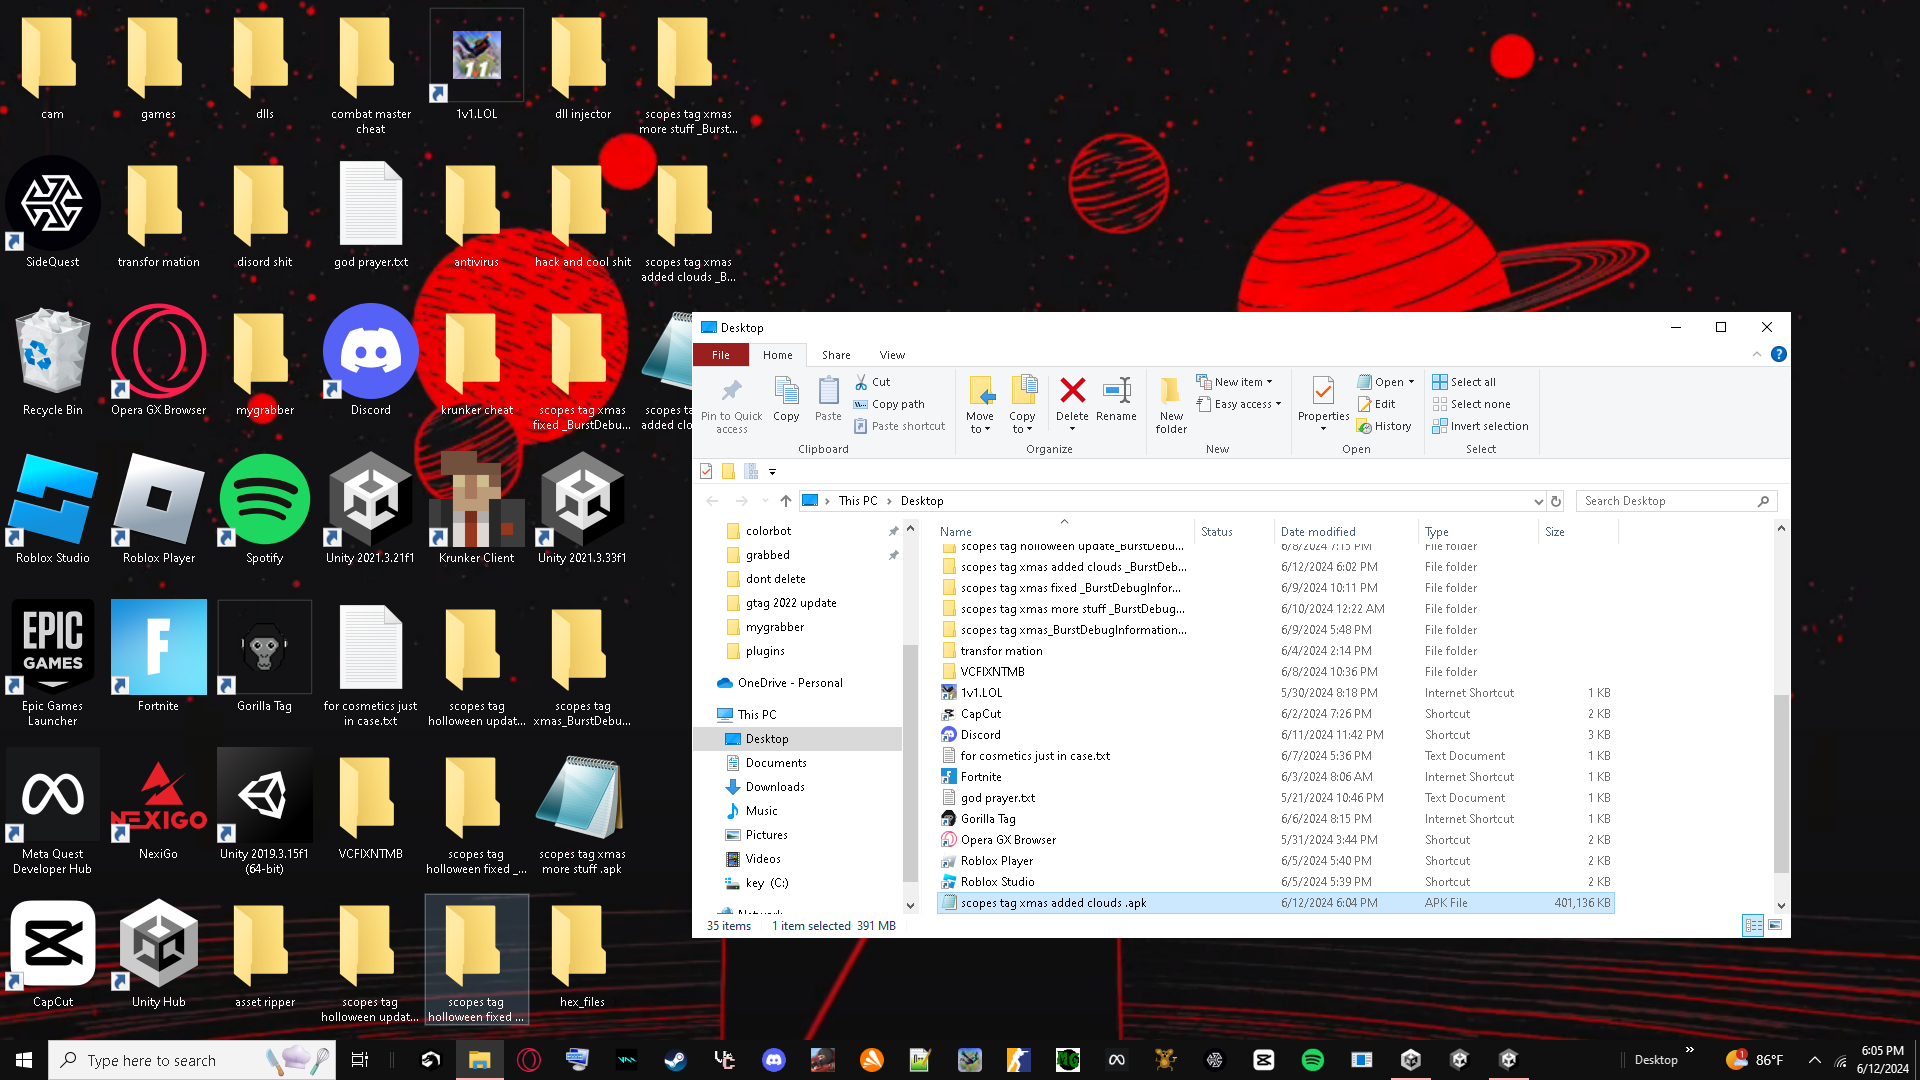The height and width of the screenshot is (1080, 1920).
Task: Click the New folder icon
Action: click(1170, 392)
